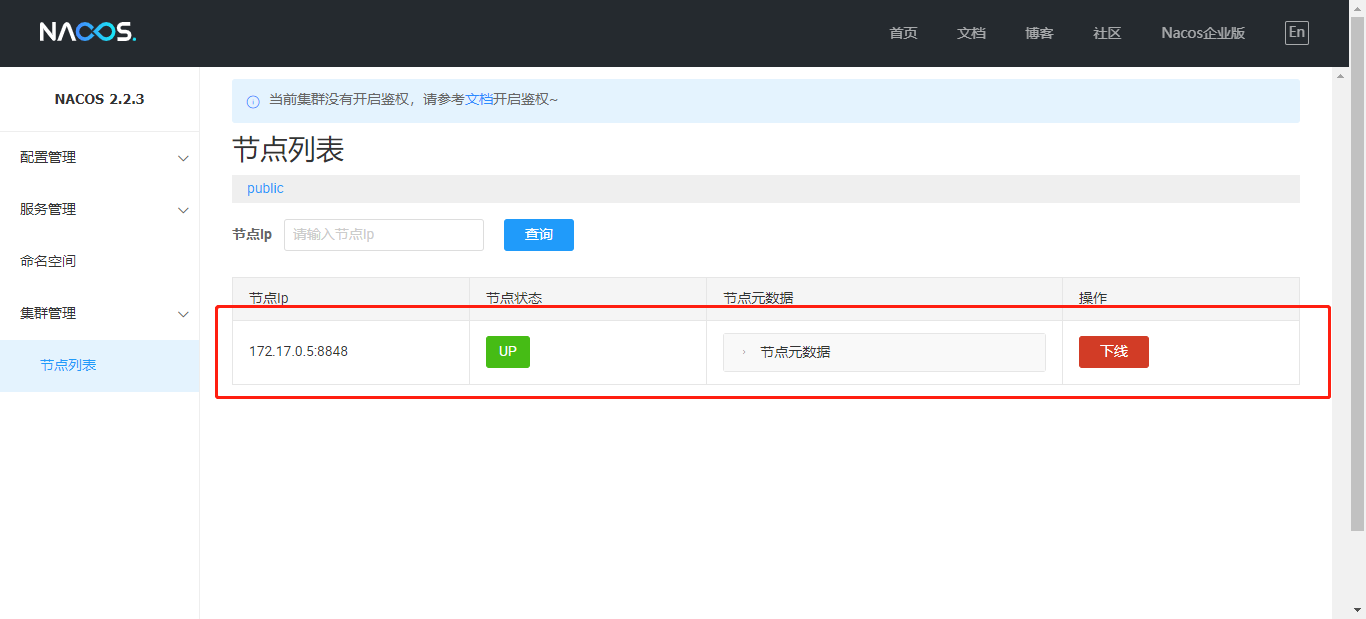The height and width of the screenshot is (619, 1366).
Task: Expand the 服务管理 chevron arrow
Action: (x=183, y=210)
